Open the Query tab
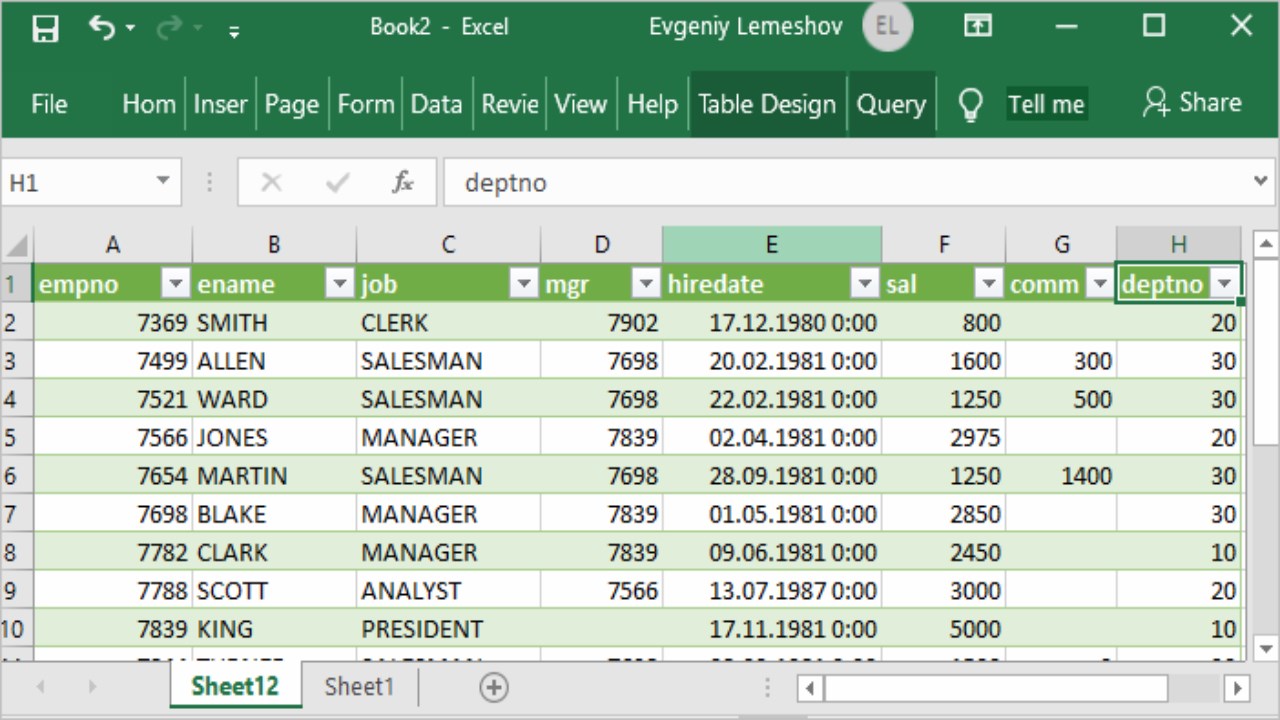1280x720 pixels. tap(891, 104)
